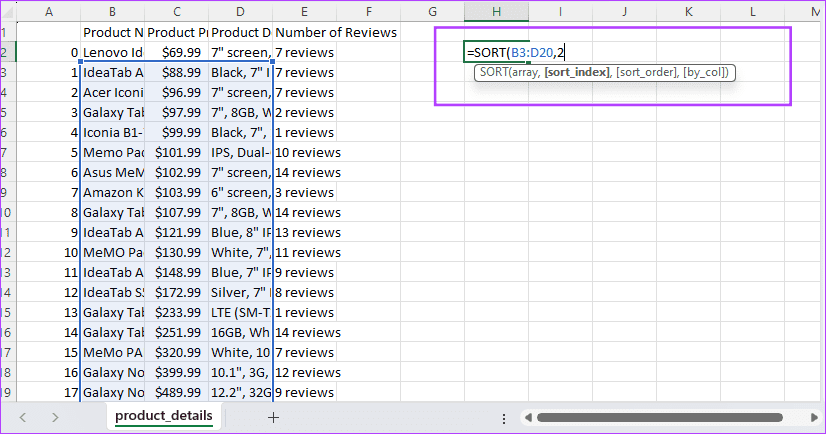The width and height of the screenshot is (826, 434).
Task: Click the horizontal scrollbar thumb
Action: coord(660,418)
